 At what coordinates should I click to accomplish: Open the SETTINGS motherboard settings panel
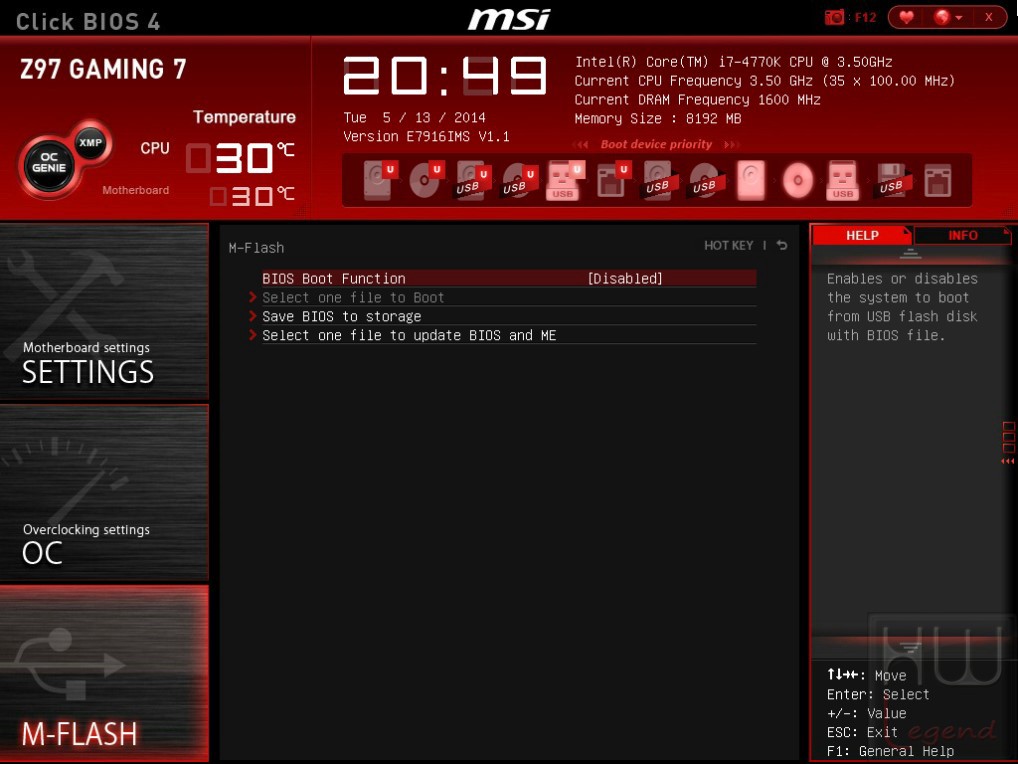(x=104, y=311)
